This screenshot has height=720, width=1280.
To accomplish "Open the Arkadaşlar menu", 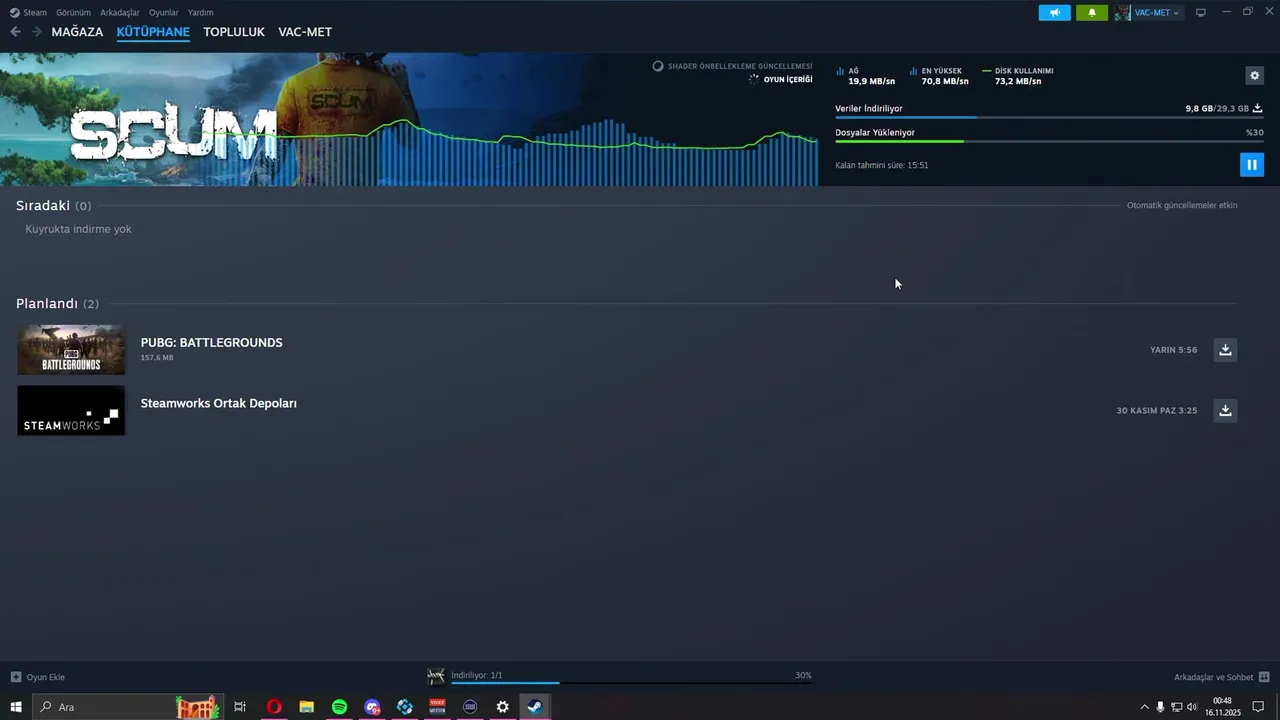I will 120,13.
